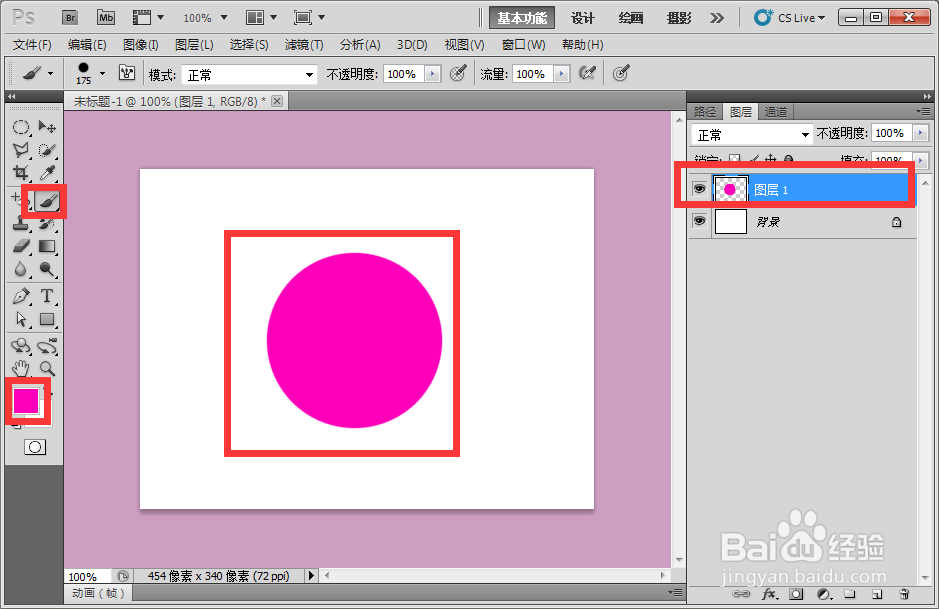Image resolution: width=939 pixels, height=609 pixels.
Task: Select the Zoom tool in toolbox
Action: 47,368
